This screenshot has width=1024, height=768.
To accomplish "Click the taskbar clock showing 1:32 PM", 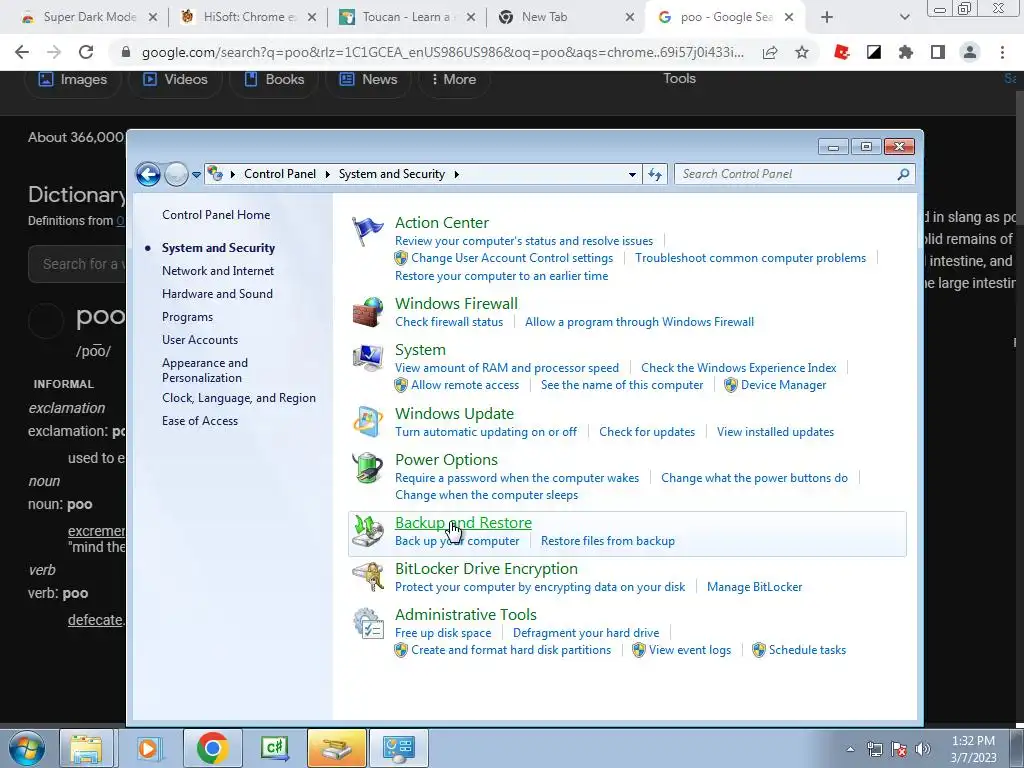I will (x=973, y=749).
